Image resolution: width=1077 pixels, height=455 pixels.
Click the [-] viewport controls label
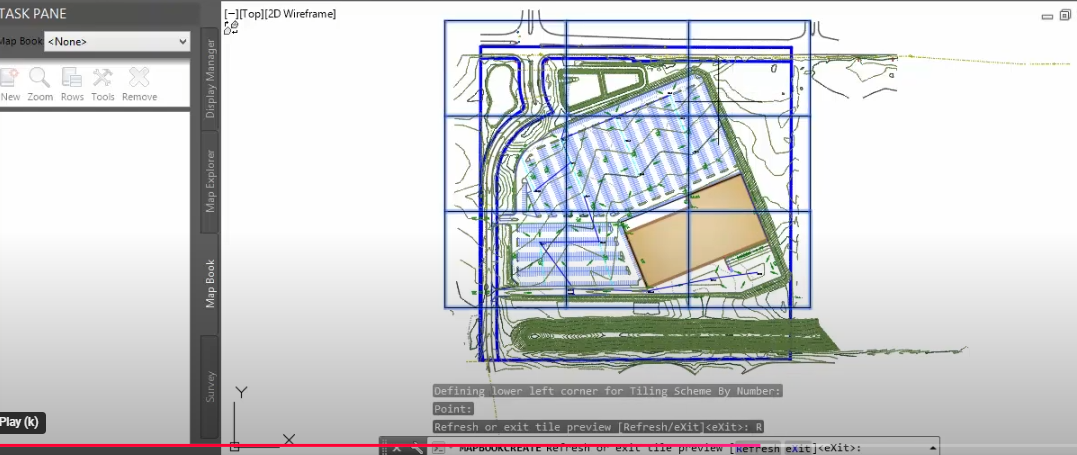(231, 14)
